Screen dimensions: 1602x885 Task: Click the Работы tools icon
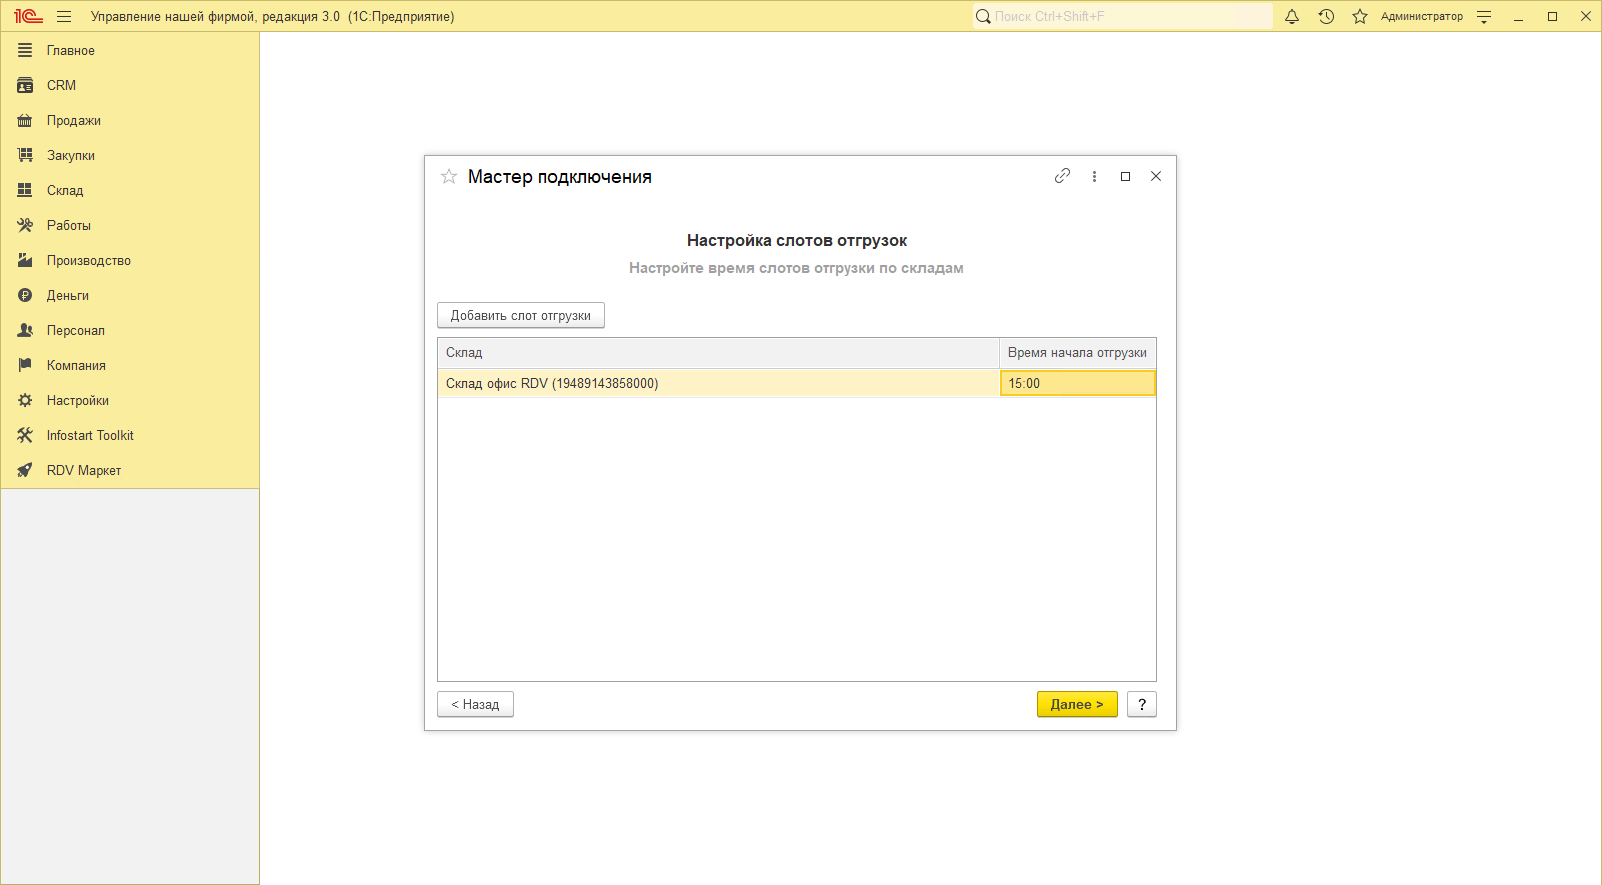25,225
